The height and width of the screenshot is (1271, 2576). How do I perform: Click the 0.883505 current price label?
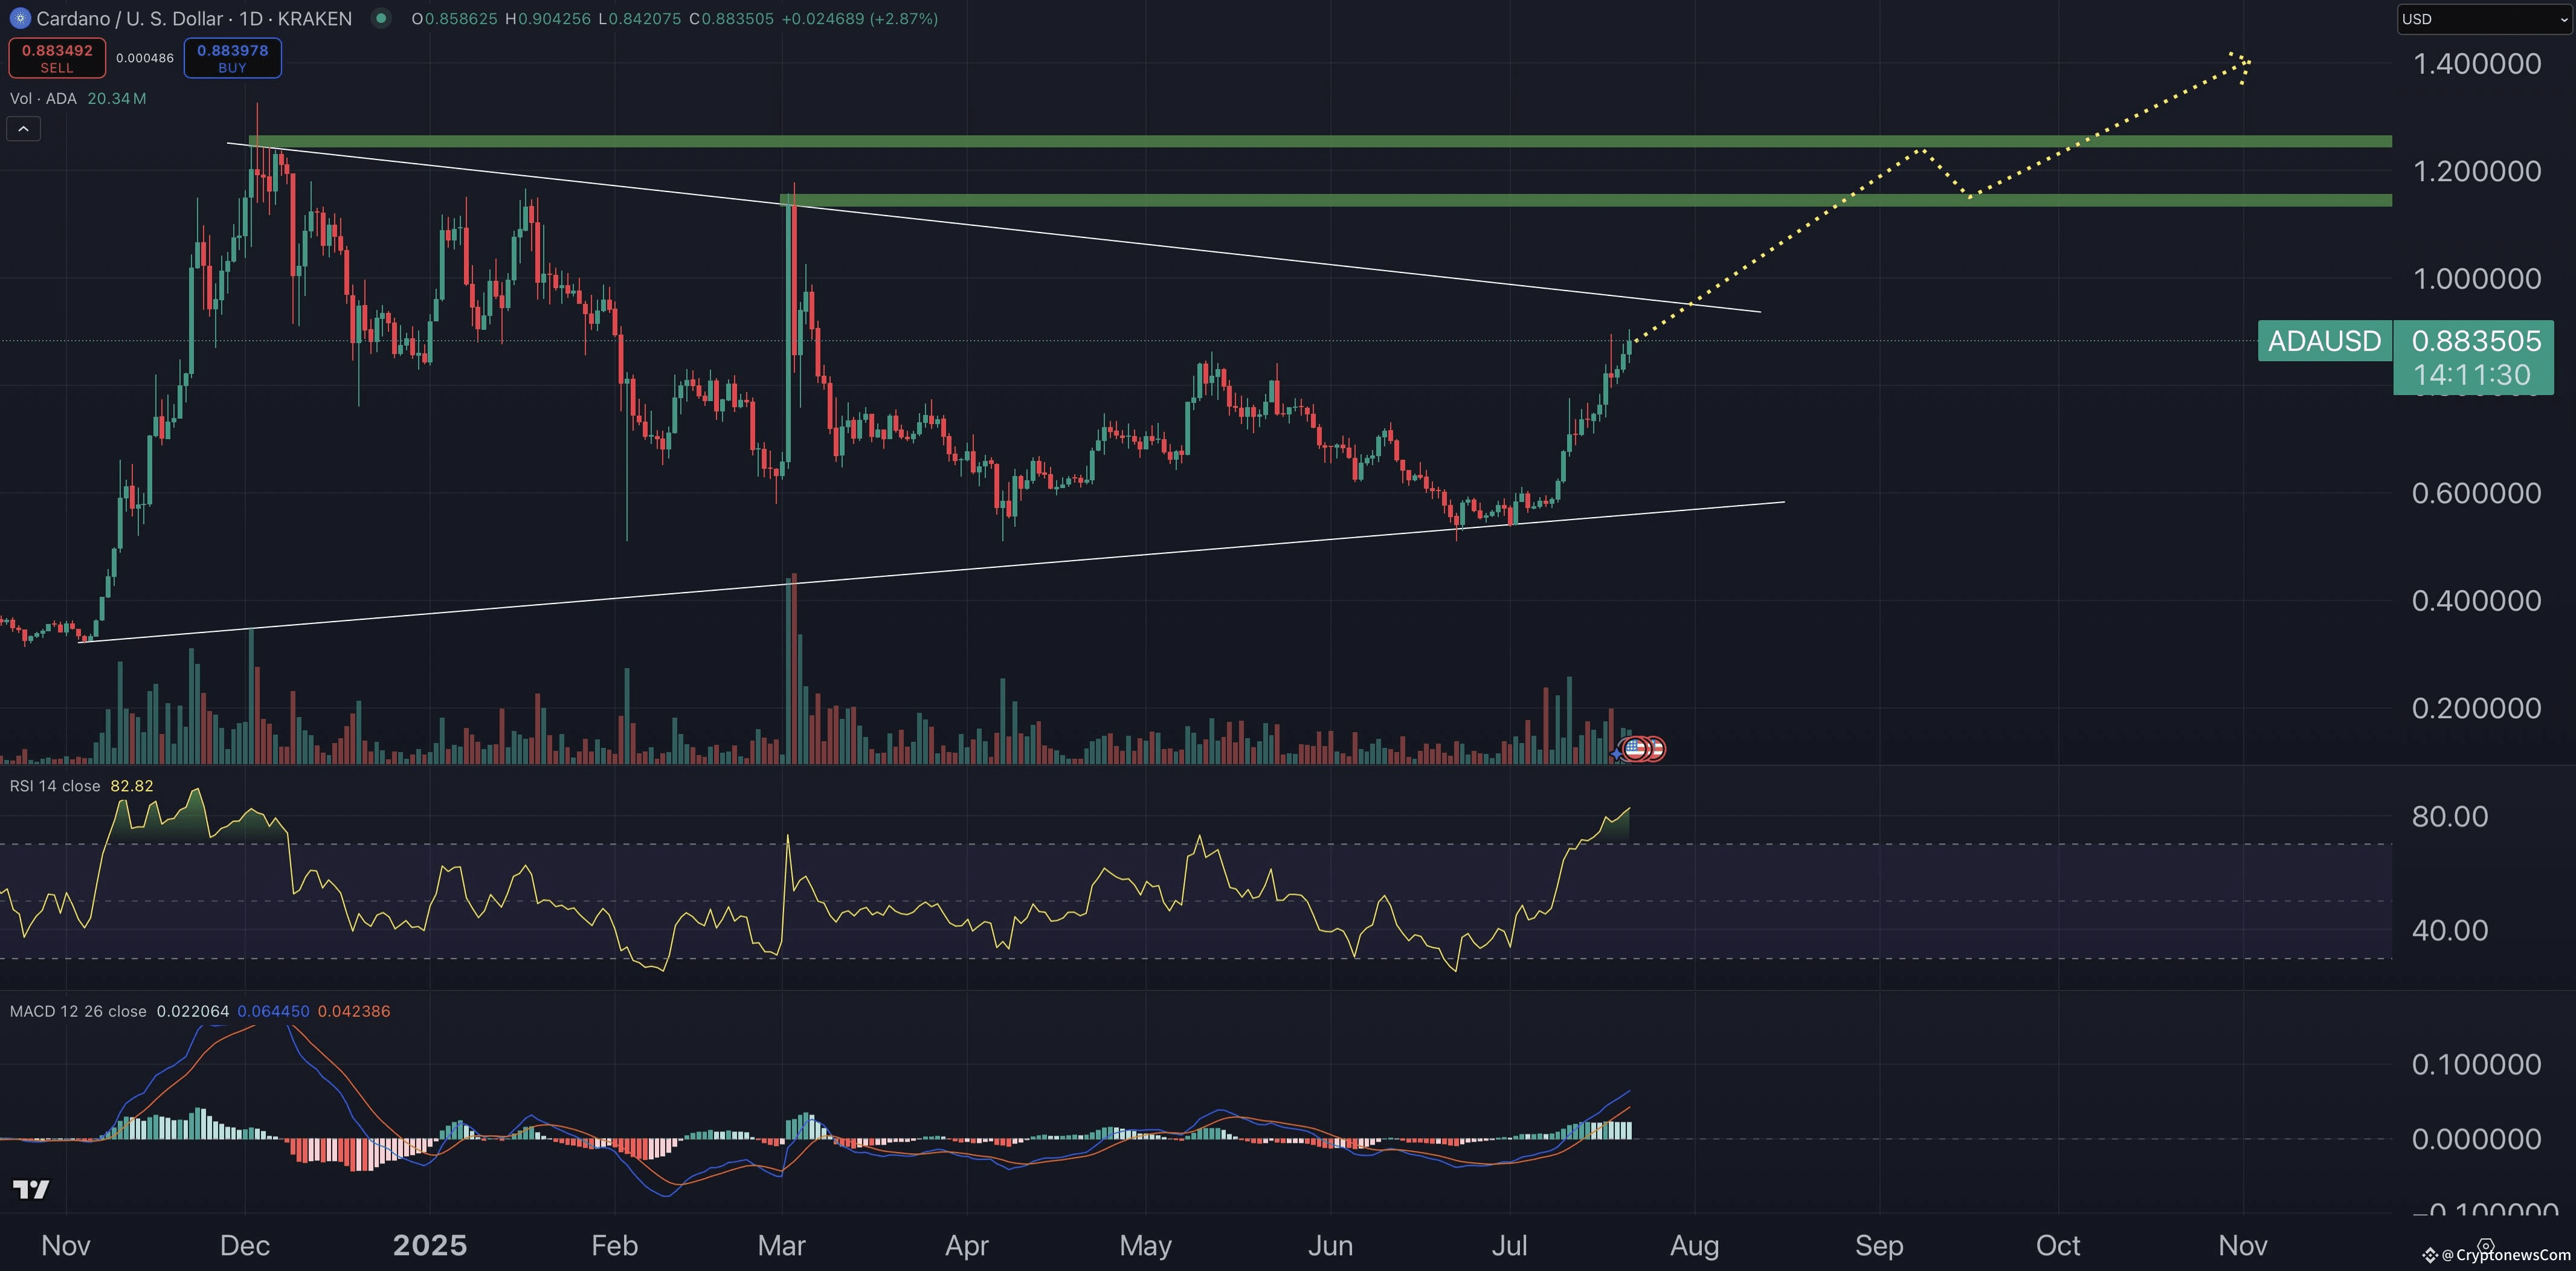2476,341
